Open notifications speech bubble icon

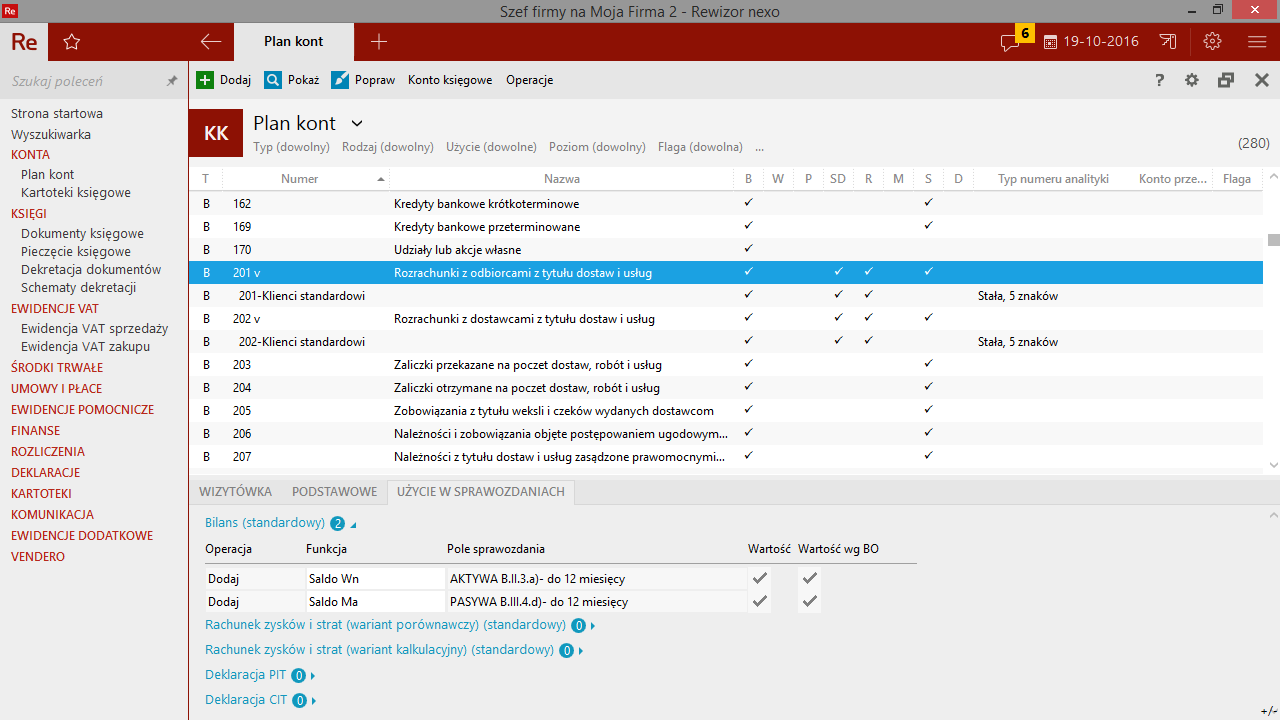point(1010,42)
